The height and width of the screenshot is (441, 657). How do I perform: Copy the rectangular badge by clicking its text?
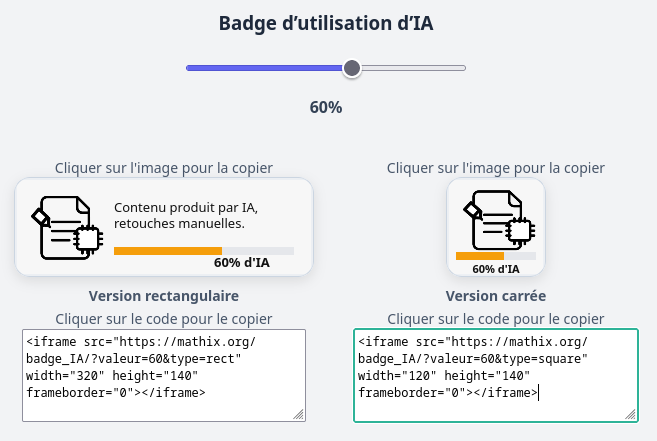tap(186, 215)
